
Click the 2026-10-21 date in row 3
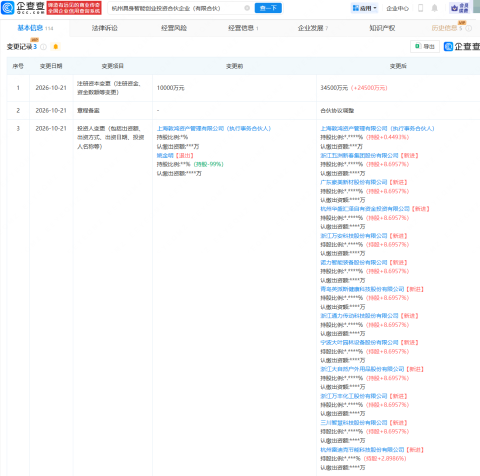(51, 128)
